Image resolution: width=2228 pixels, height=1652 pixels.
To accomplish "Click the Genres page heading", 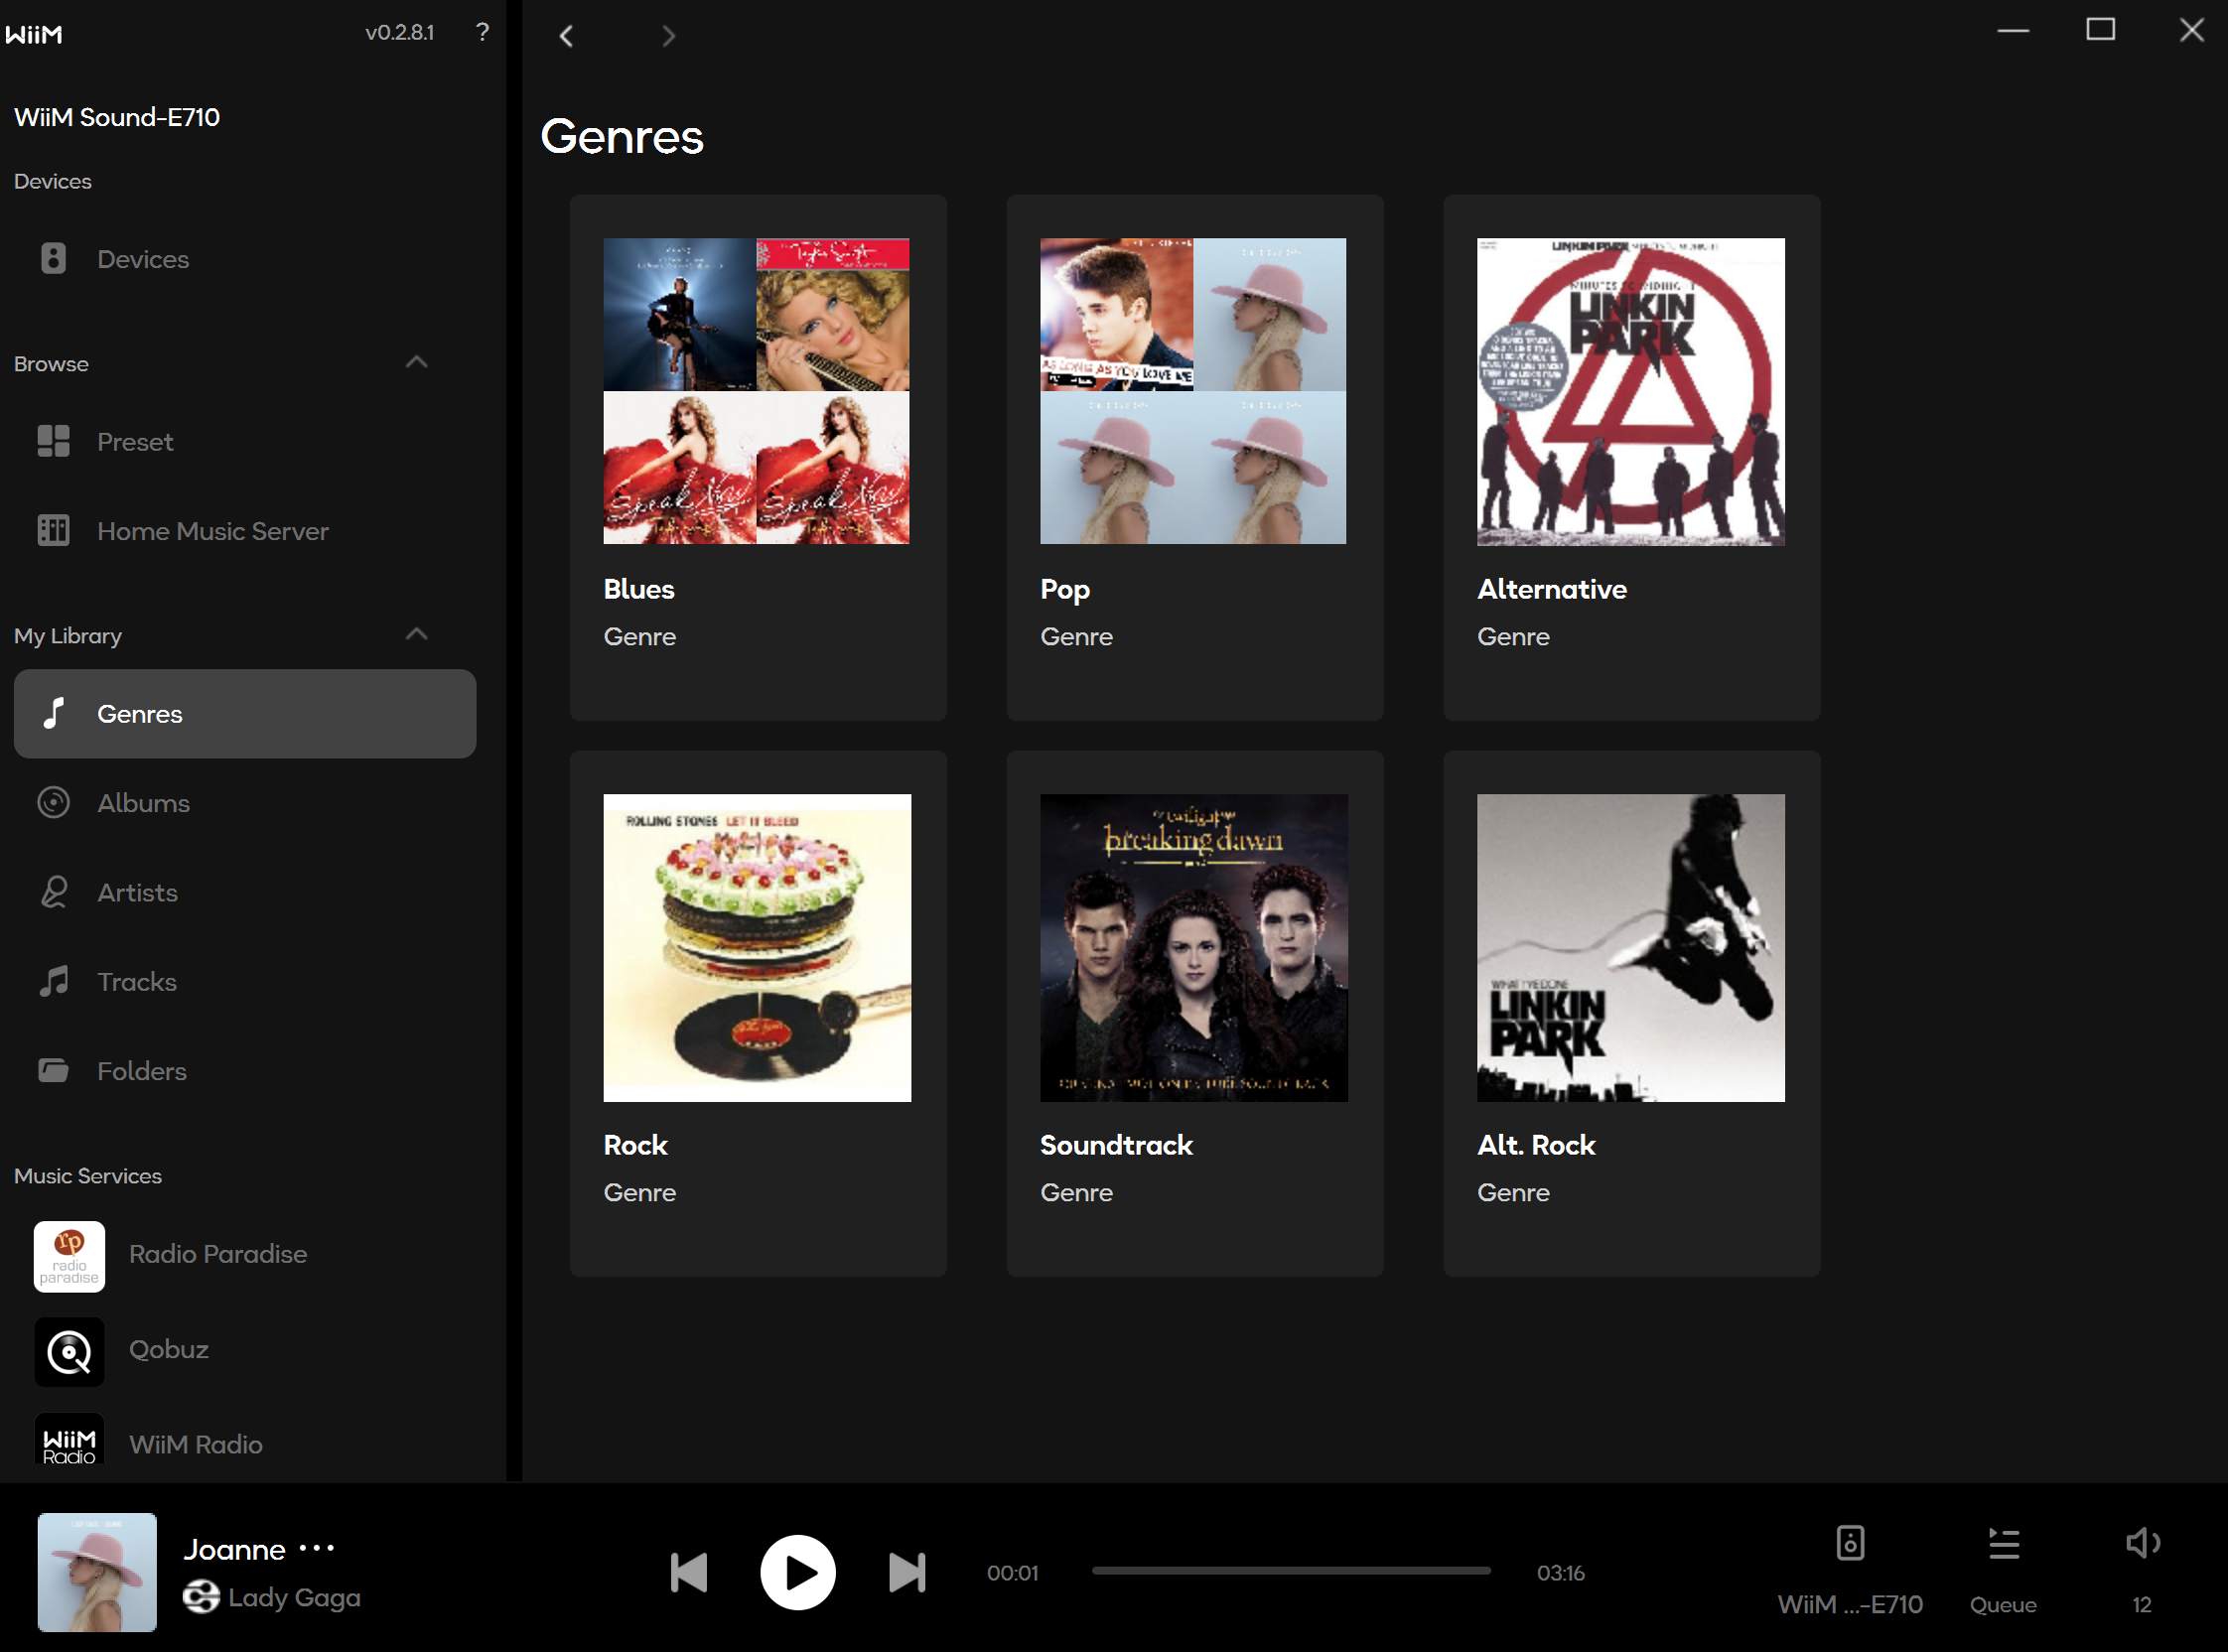I will coord(622,136).
